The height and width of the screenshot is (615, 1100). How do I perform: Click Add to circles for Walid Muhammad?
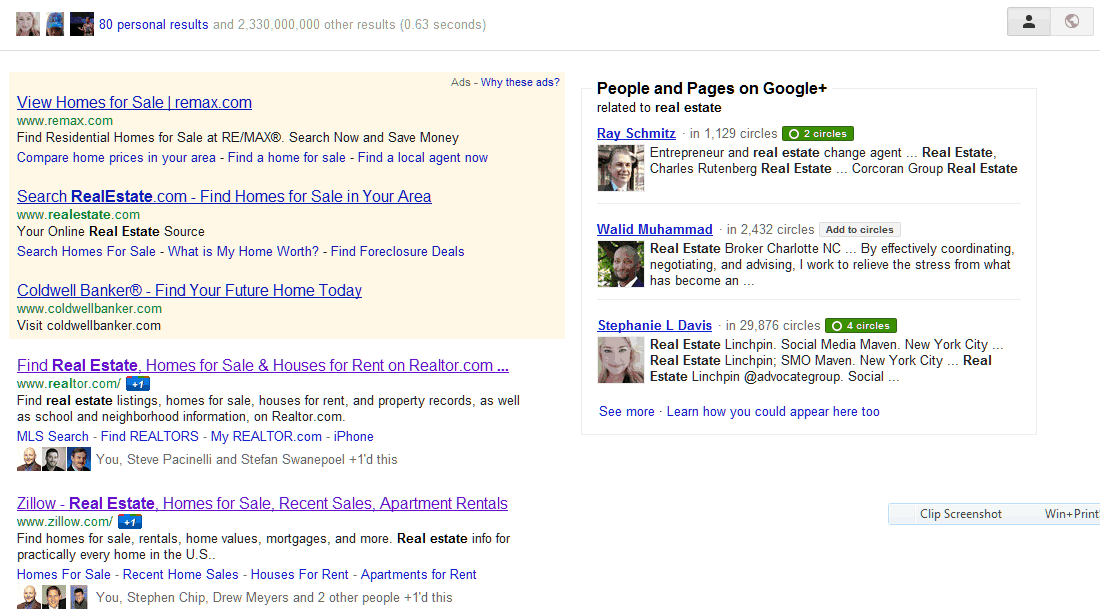coord(859,229)
